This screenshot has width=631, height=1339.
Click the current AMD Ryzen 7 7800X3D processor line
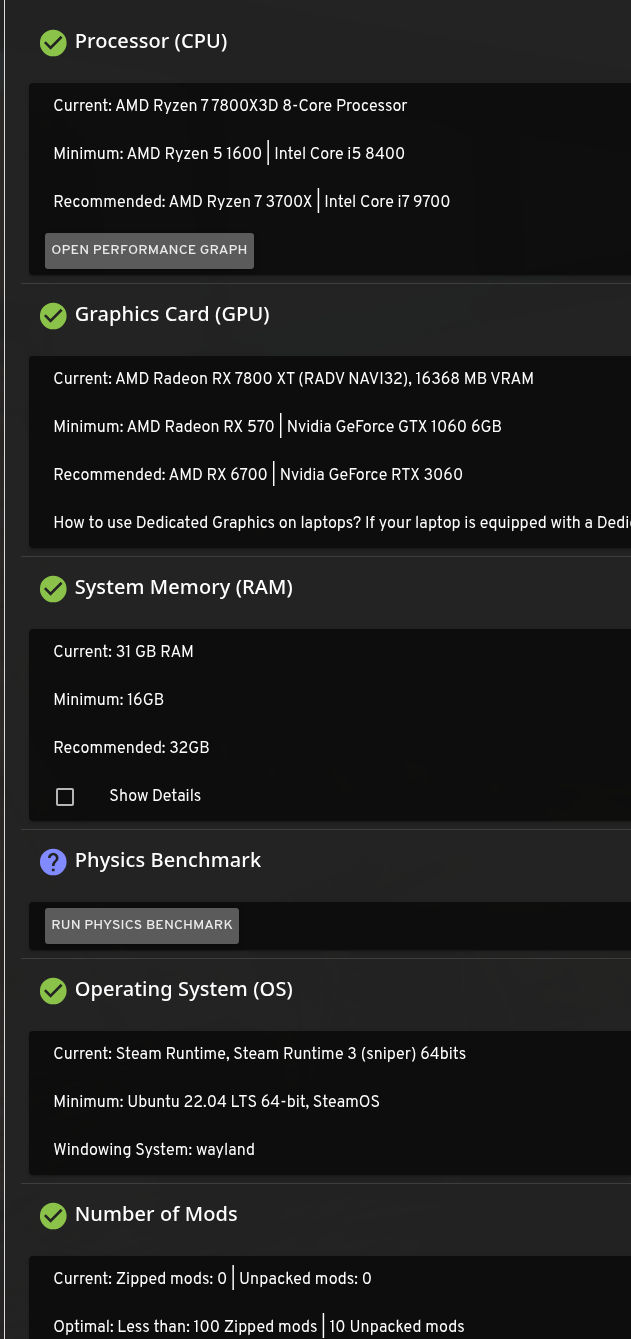tap(230, 106)
